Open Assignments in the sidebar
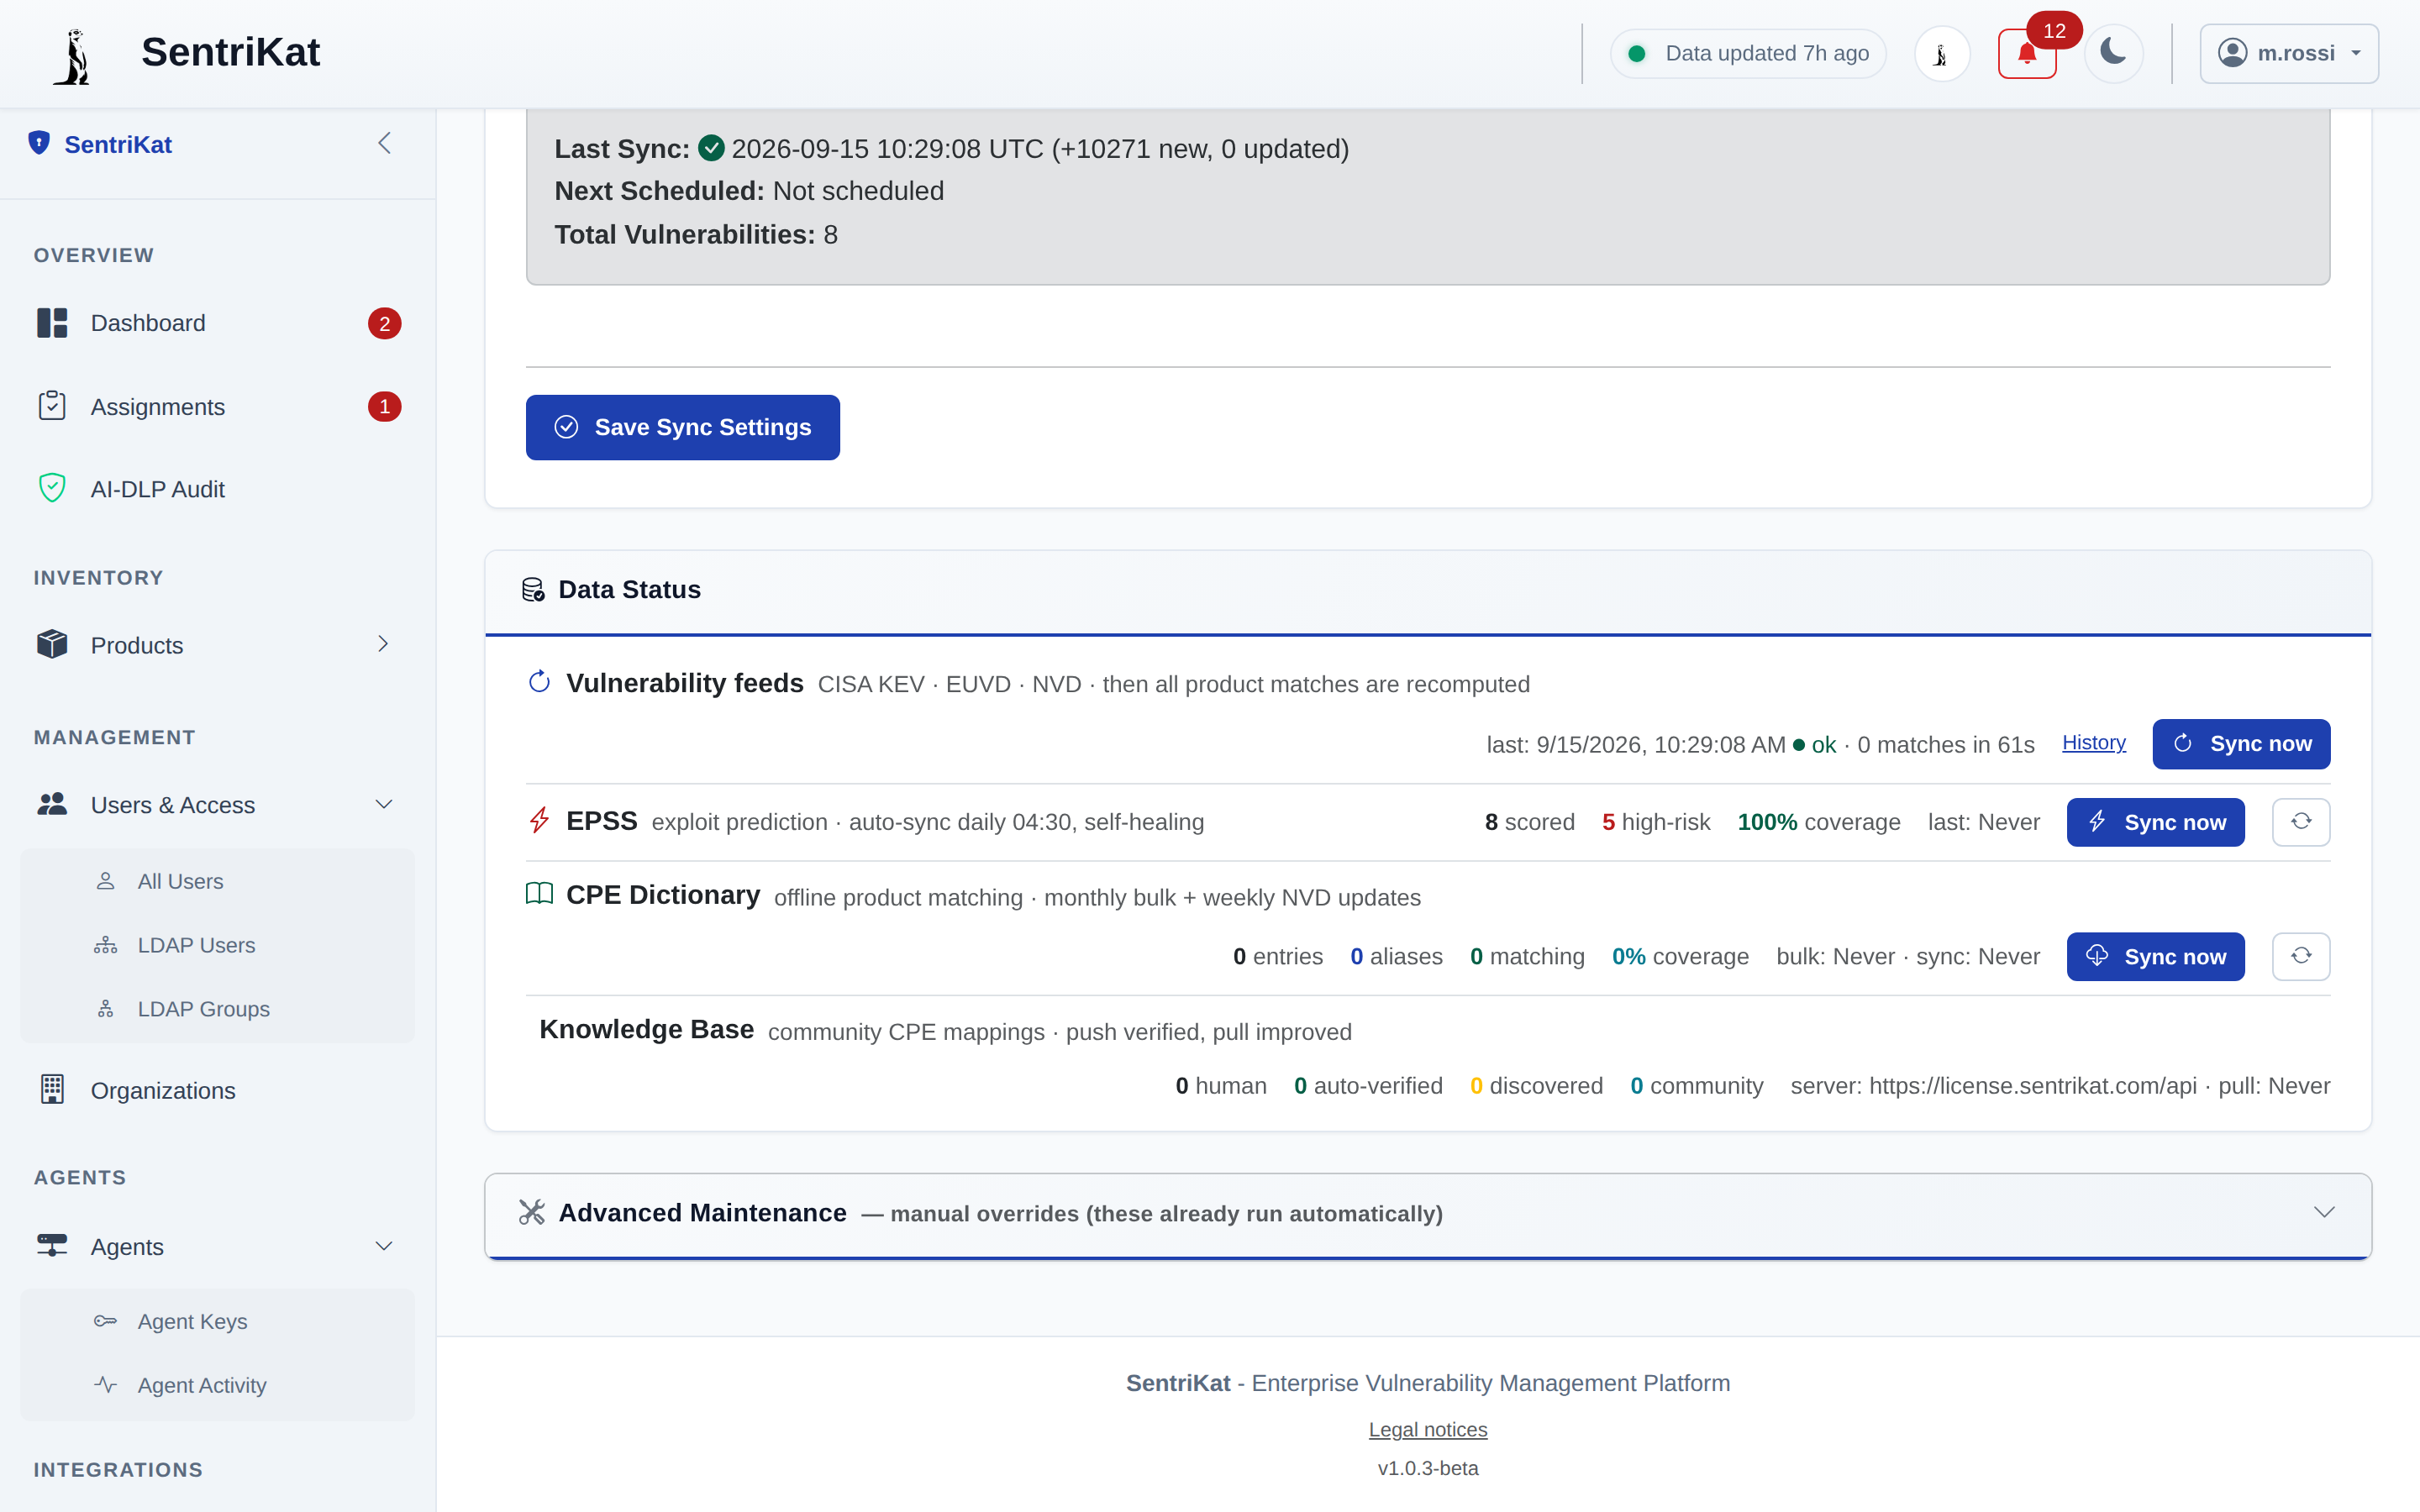Screen dimensions: 2420x1512 pos(218,407)
